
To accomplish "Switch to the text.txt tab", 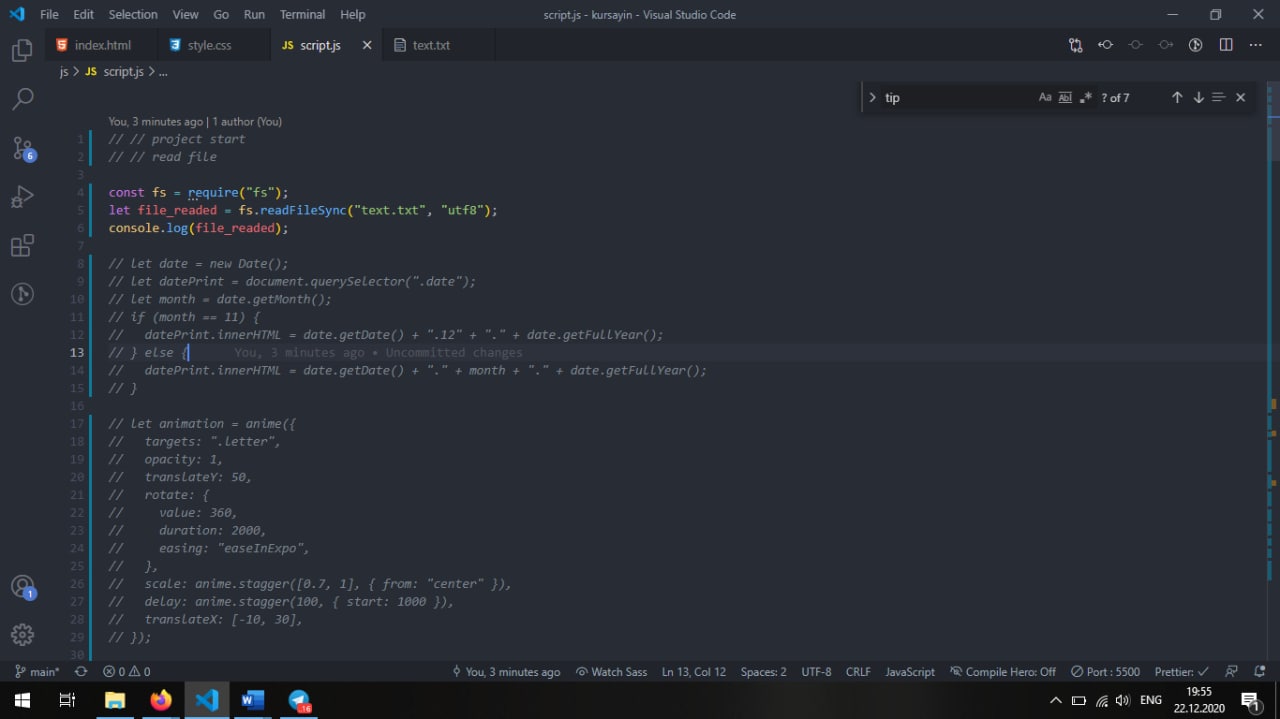I will click(x=440, y=45).
